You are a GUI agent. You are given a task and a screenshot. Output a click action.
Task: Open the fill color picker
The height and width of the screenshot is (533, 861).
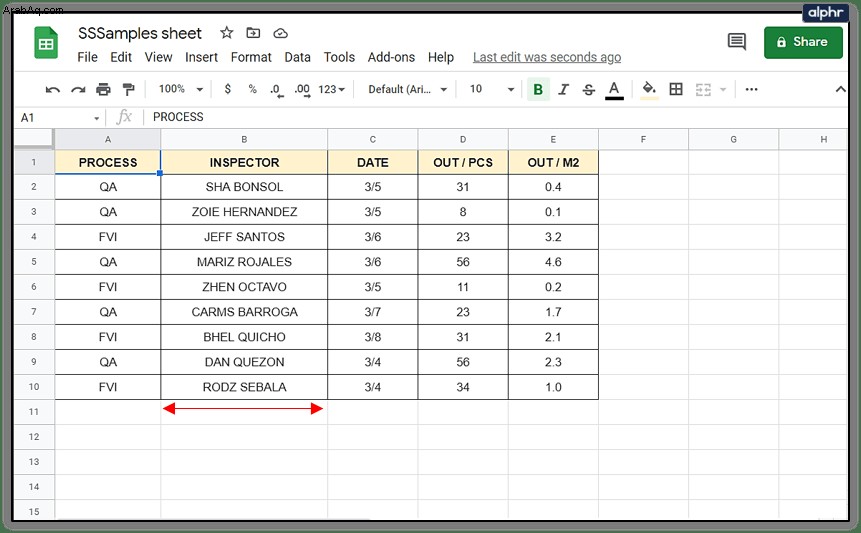649,89
